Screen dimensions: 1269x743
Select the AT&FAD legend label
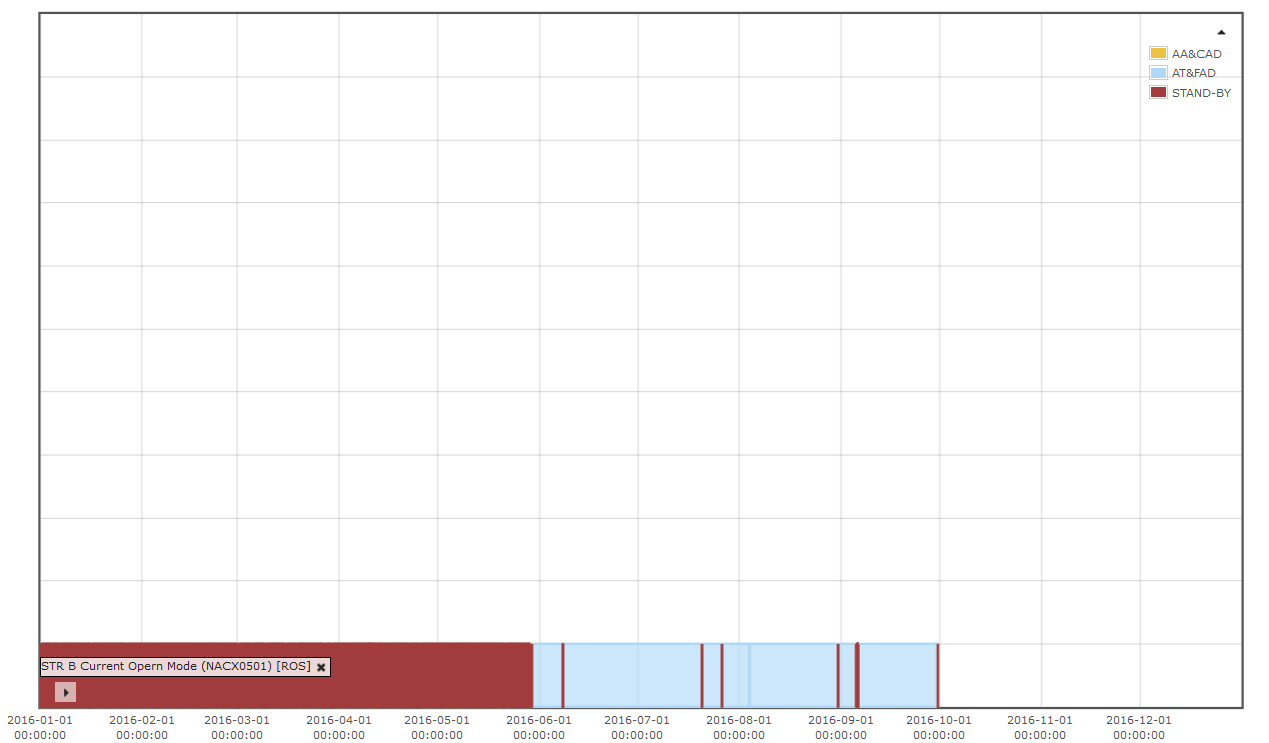pos(1194,73)
